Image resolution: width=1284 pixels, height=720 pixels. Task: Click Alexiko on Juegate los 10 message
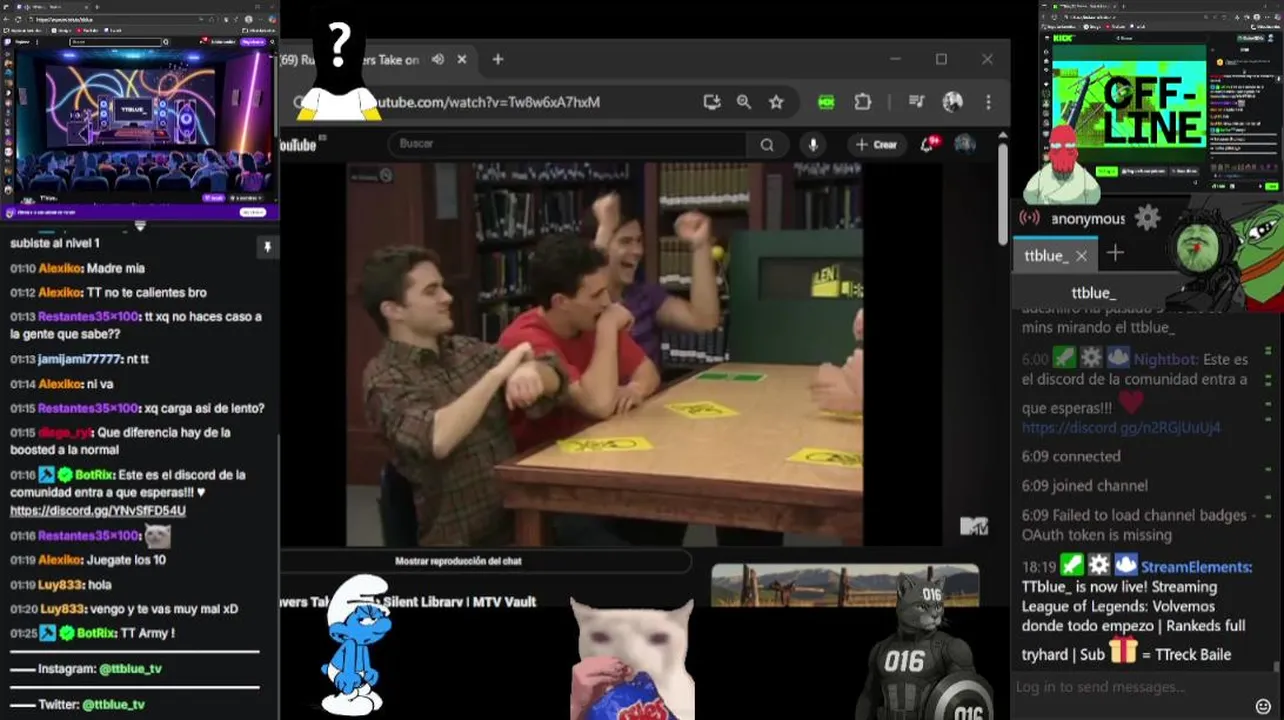(59, 560)
